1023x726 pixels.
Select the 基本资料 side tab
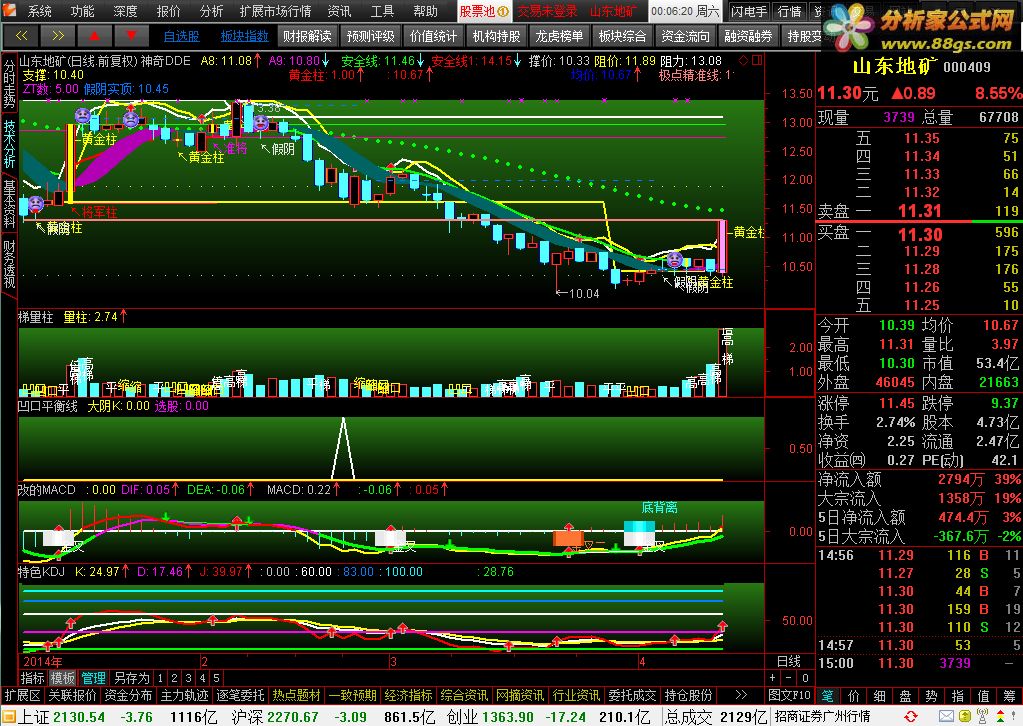click(x=9, y=204)
